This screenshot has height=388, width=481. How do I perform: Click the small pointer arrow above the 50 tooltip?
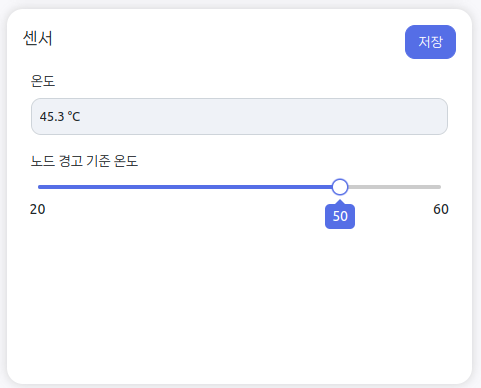340,202
